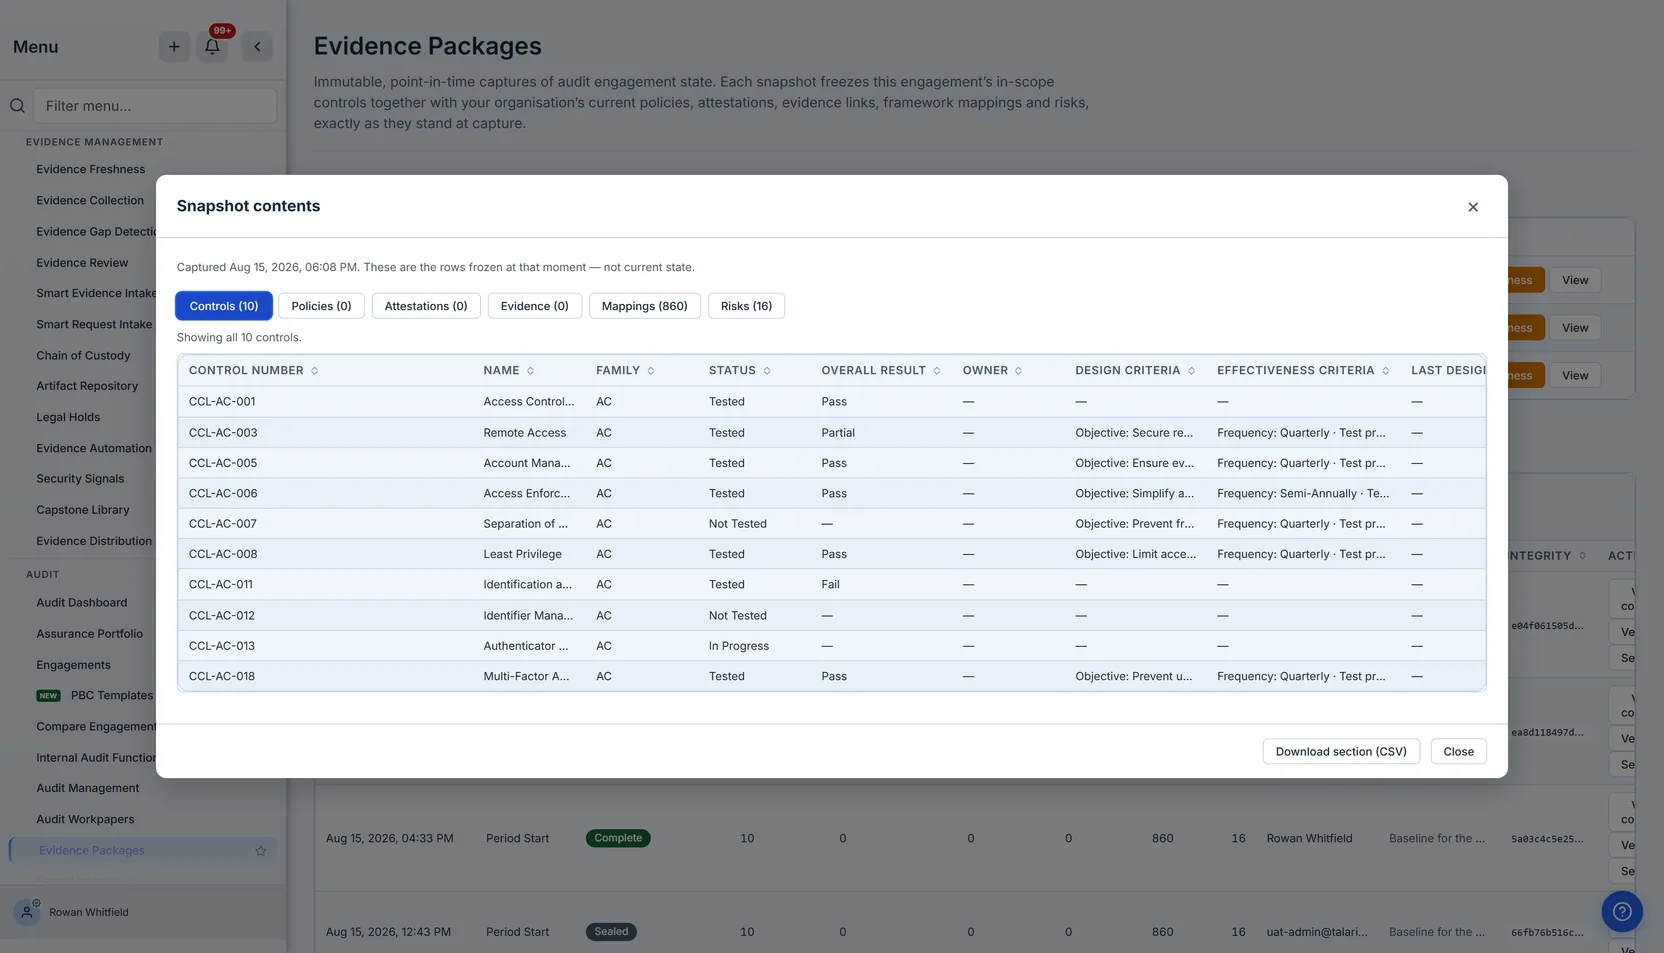Image resolution: width=1664 pixels, height=953 pixels.
Task: Go to Capstone Library
Action: tap(83, 510)
